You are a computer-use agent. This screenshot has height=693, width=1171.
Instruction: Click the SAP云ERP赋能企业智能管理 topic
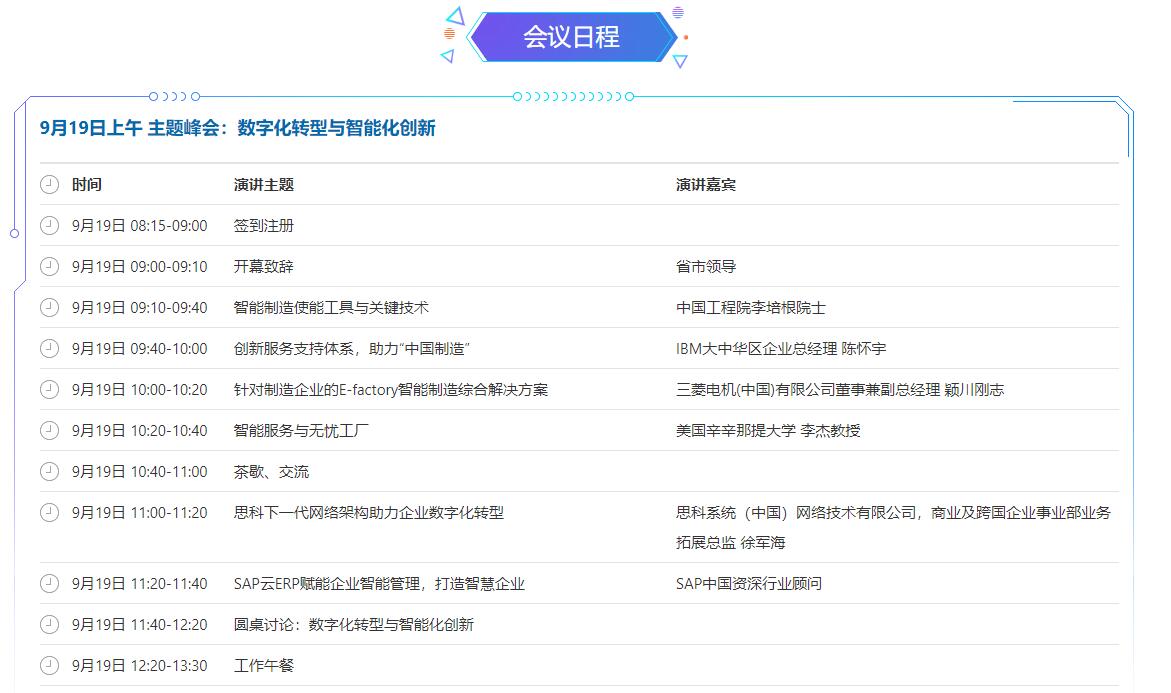tap(379, 584)
